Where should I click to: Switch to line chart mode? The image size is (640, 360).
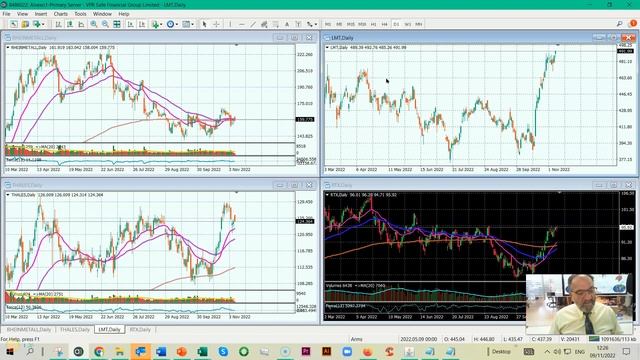(x=81, y=24)
